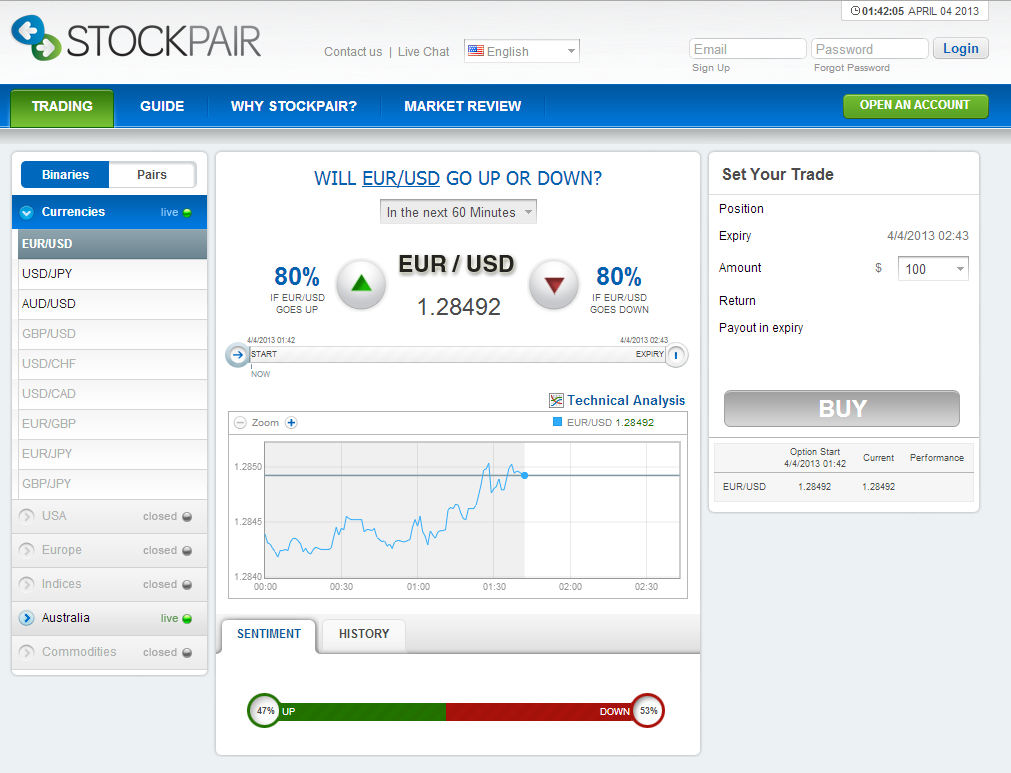Viewport: 1011px width, 773px height.
Task: Open the WHY STOCKPAIR? menu item
Action: (293, 106)
